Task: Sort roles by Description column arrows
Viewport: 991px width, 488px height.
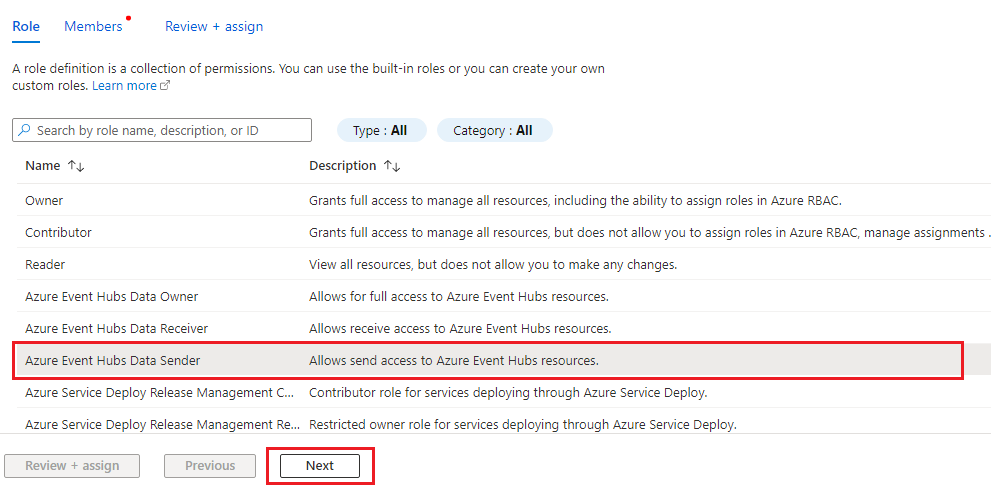Action: (392, 166)
